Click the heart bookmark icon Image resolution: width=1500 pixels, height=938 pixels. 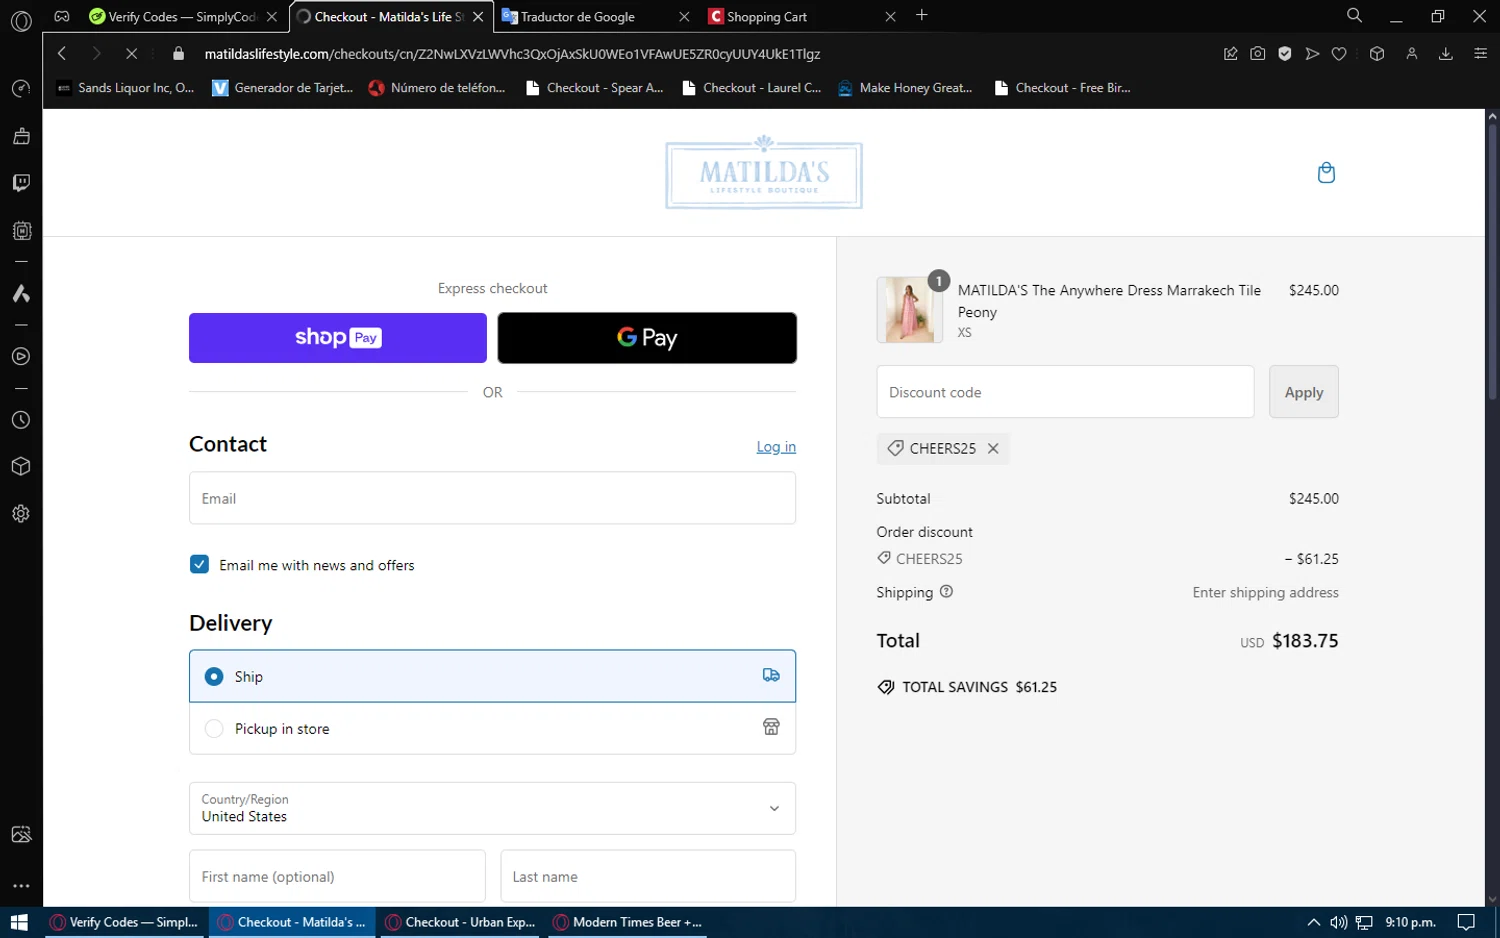tap(1339, 54)
